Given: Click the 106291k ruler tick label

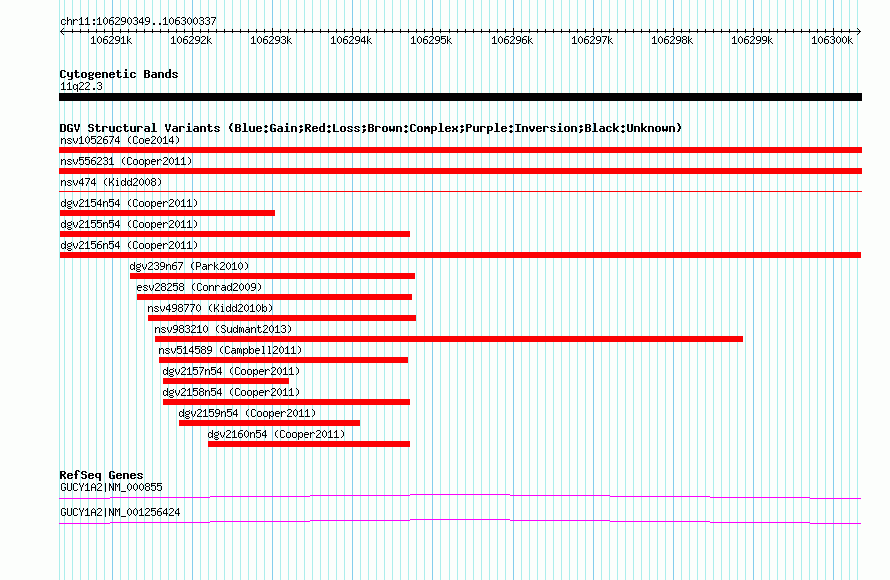Looking at the screenshot, I should coord(111,40).
